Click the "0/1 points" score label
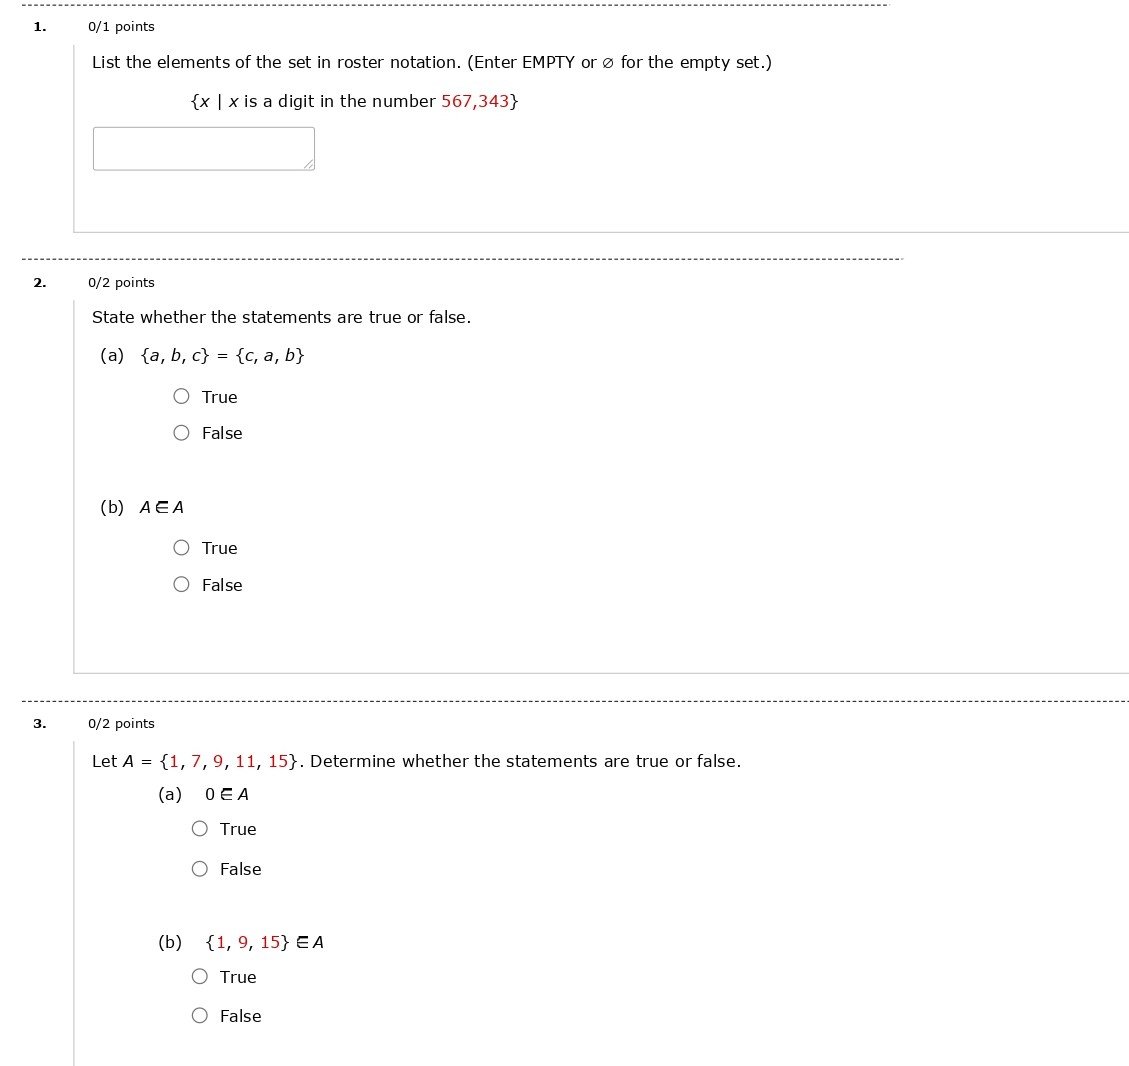Image resolution: width=1129 pixels, height=1066 pixels. click(121, 27)
